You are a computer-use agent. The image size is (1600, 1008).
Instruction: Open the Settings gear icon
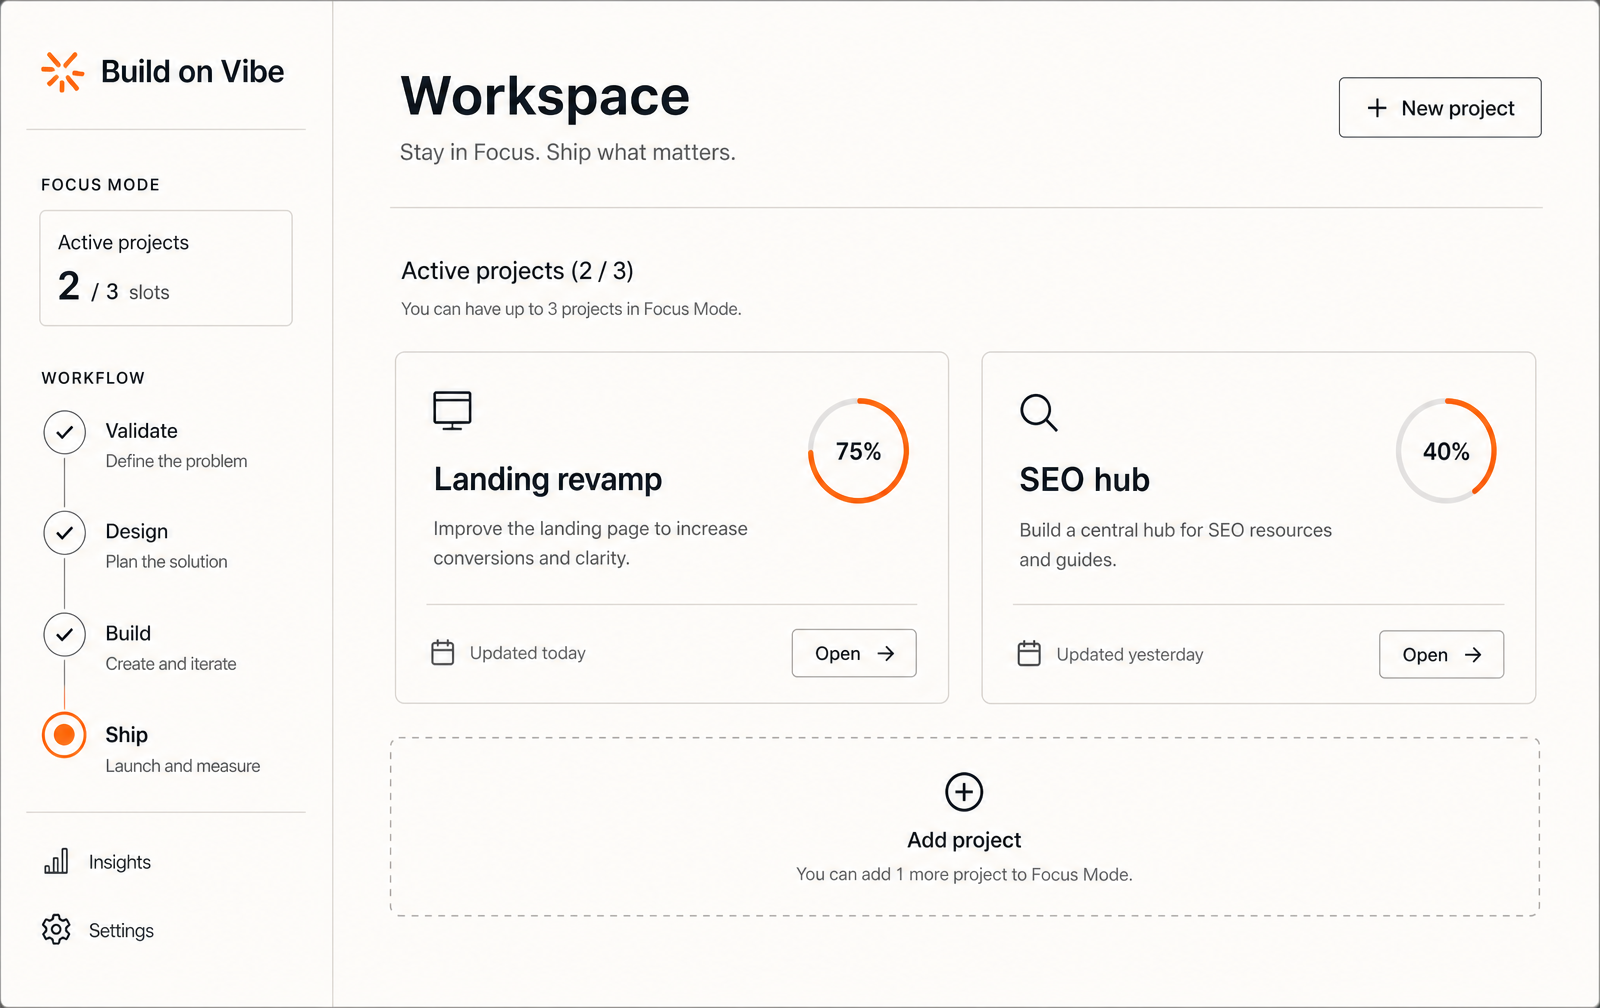pos(56,929)
